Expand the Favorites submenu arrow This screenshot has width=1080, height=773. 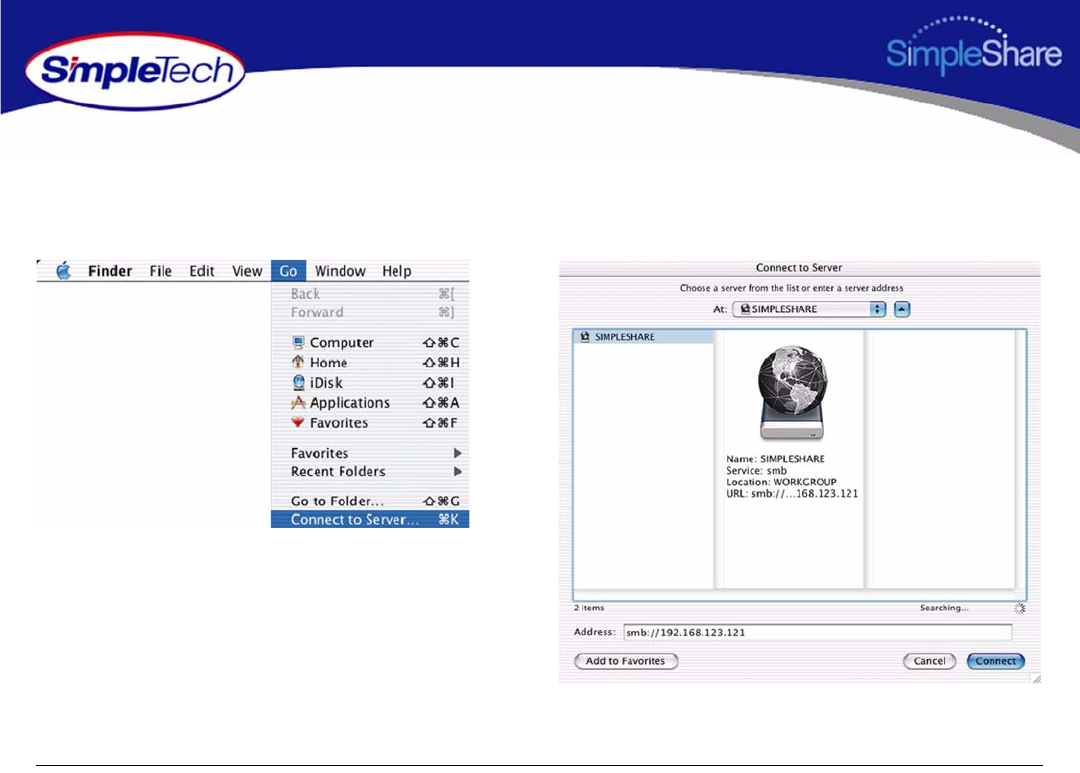tap(458, 453)
